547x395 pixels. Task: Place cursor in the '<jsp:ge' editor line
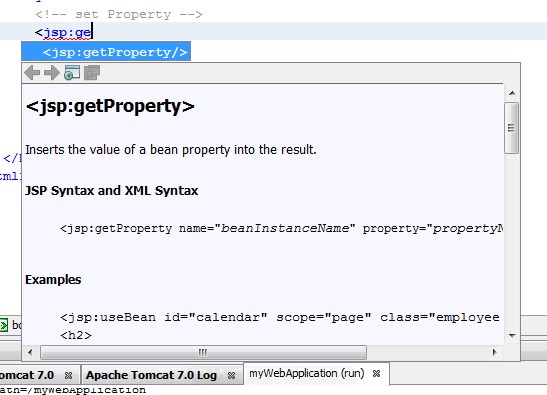coord(274,31)
